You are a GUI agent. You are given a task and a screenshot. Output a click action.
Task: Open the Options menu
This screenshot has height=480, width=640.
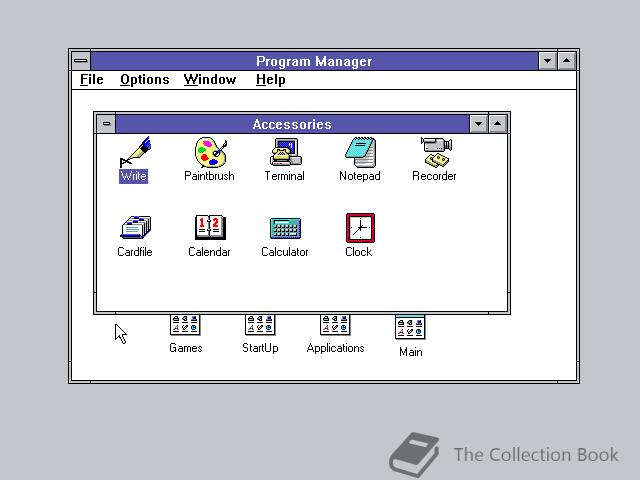click(x=144, y=79)
